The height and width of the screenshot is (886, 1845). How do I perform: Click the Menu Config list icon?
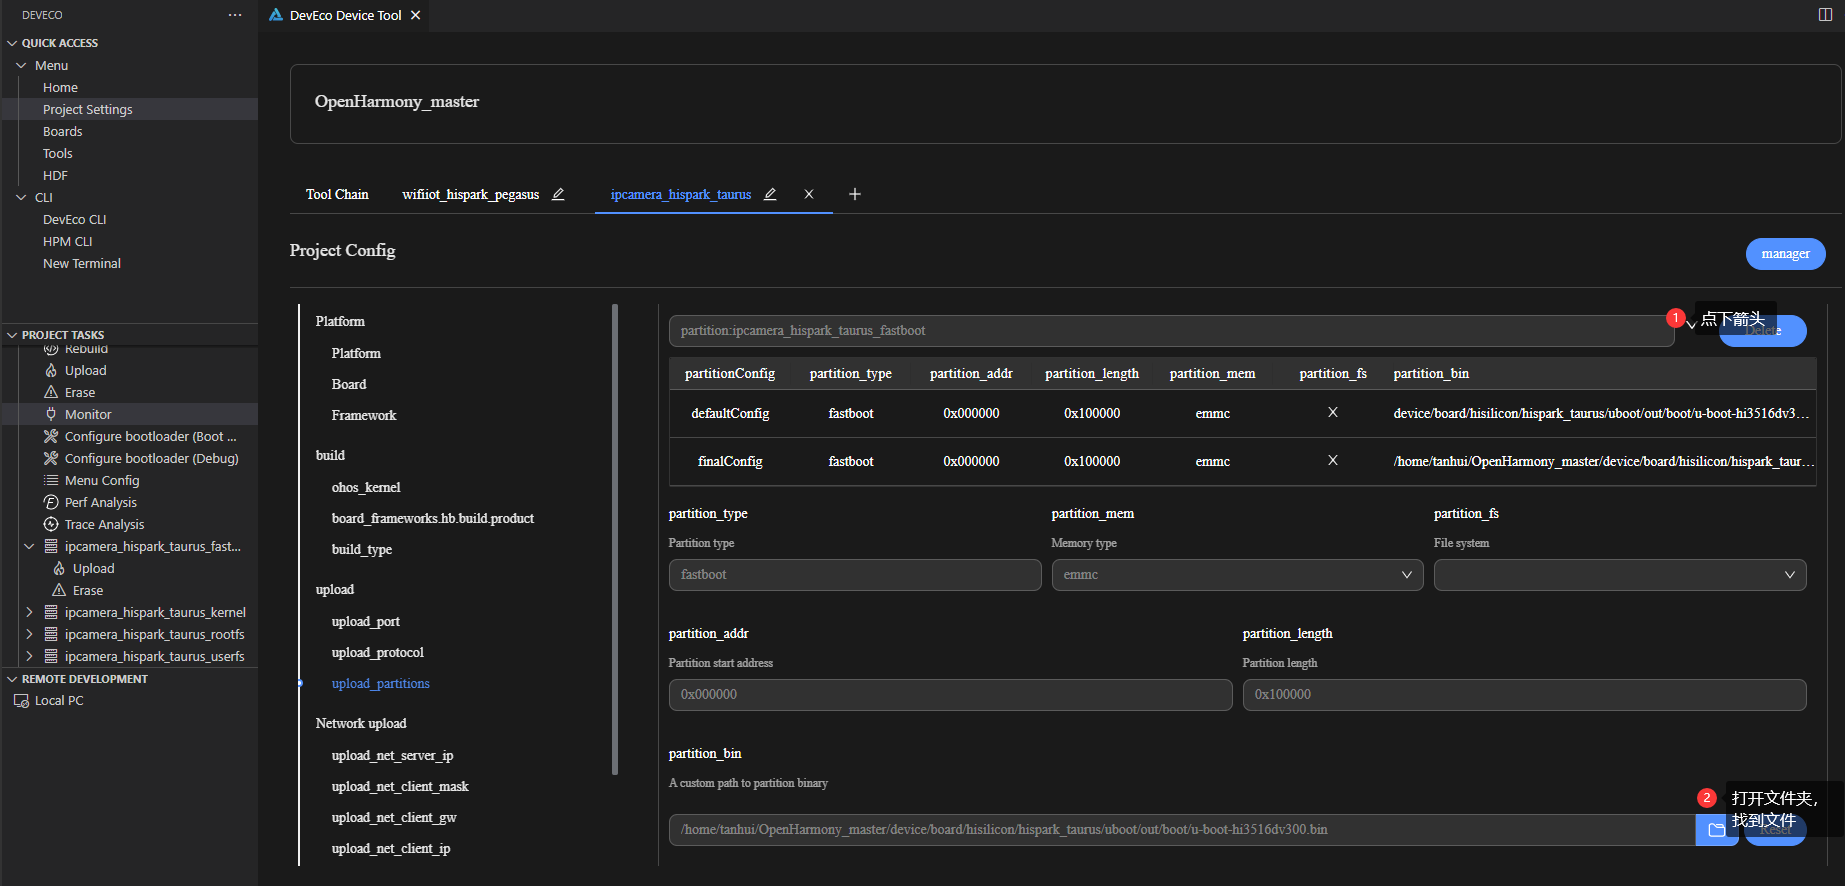point(51,480)
